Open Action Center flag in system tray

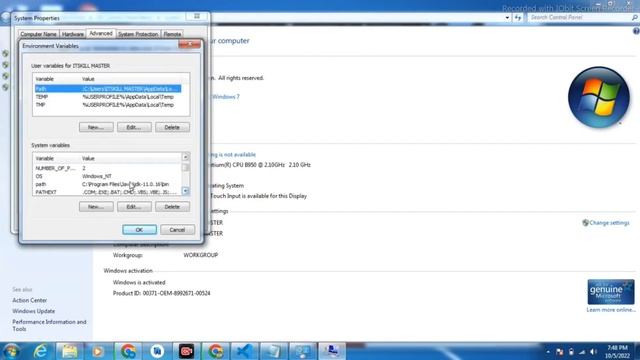[560, 352]
